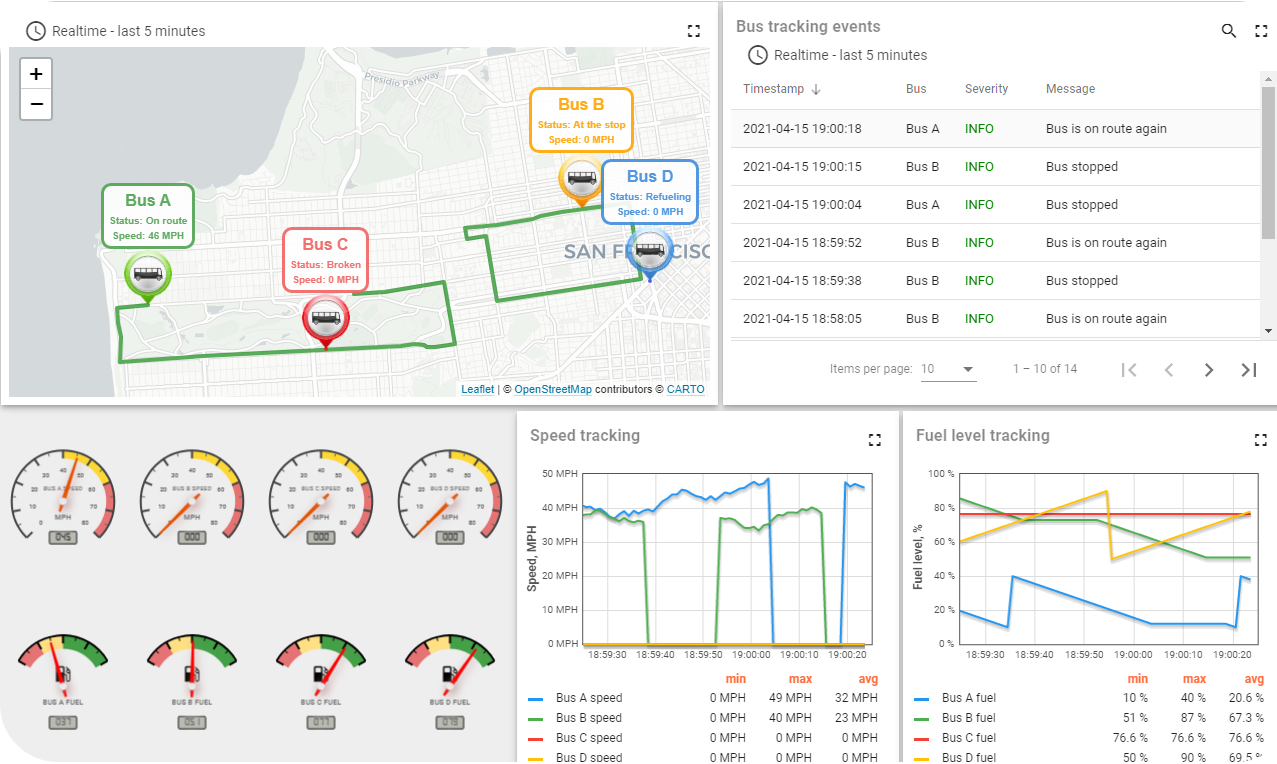
Task: Sort events by Message column
Action: (1070, 89)
